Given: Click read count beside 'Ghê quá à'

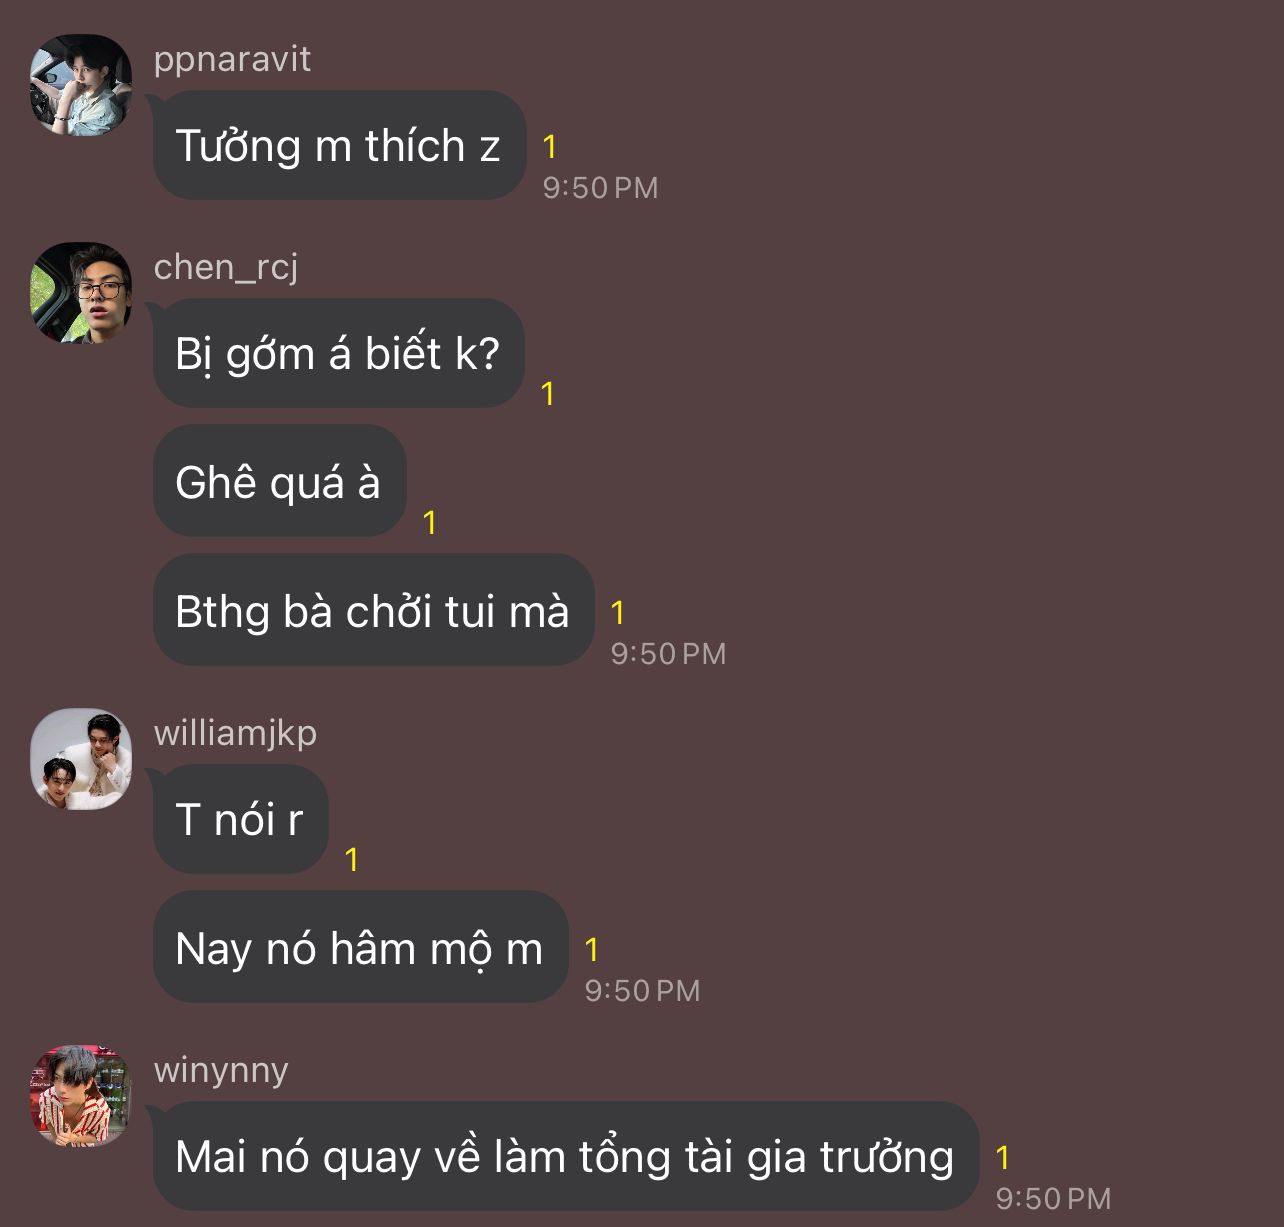Looking at the screenshot, I should click(429, 522).
